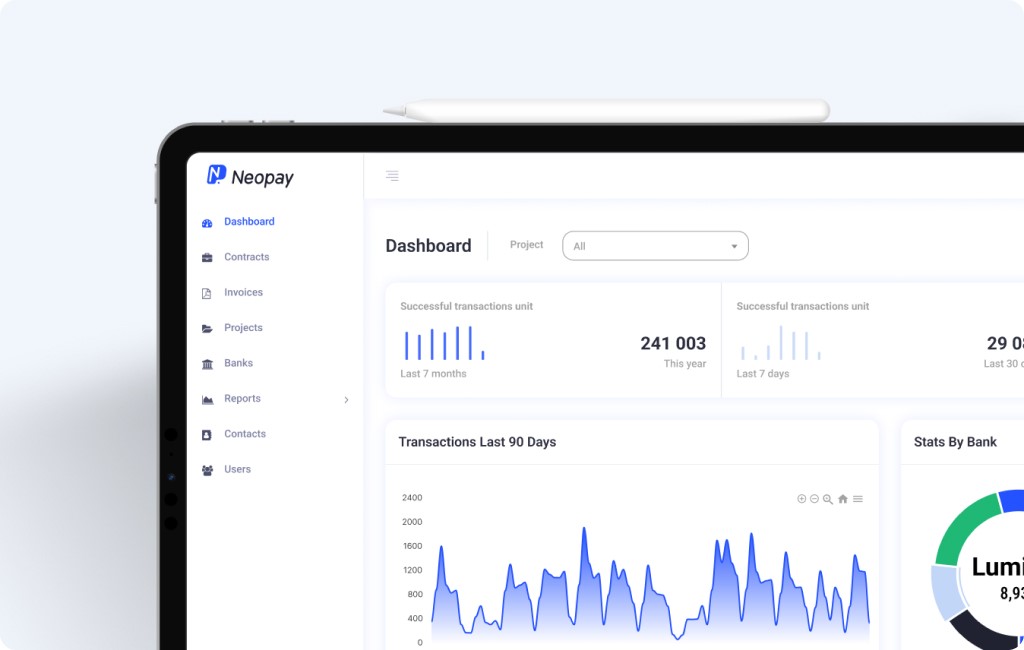Open the chart's hamburger export menu
The image size is (1024, 650).
coord(857,498)
